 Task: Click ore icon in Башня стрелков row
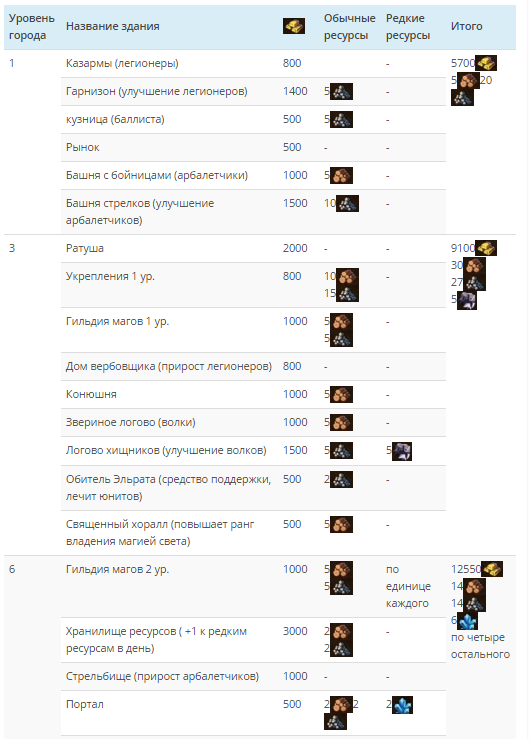point(347,204)
